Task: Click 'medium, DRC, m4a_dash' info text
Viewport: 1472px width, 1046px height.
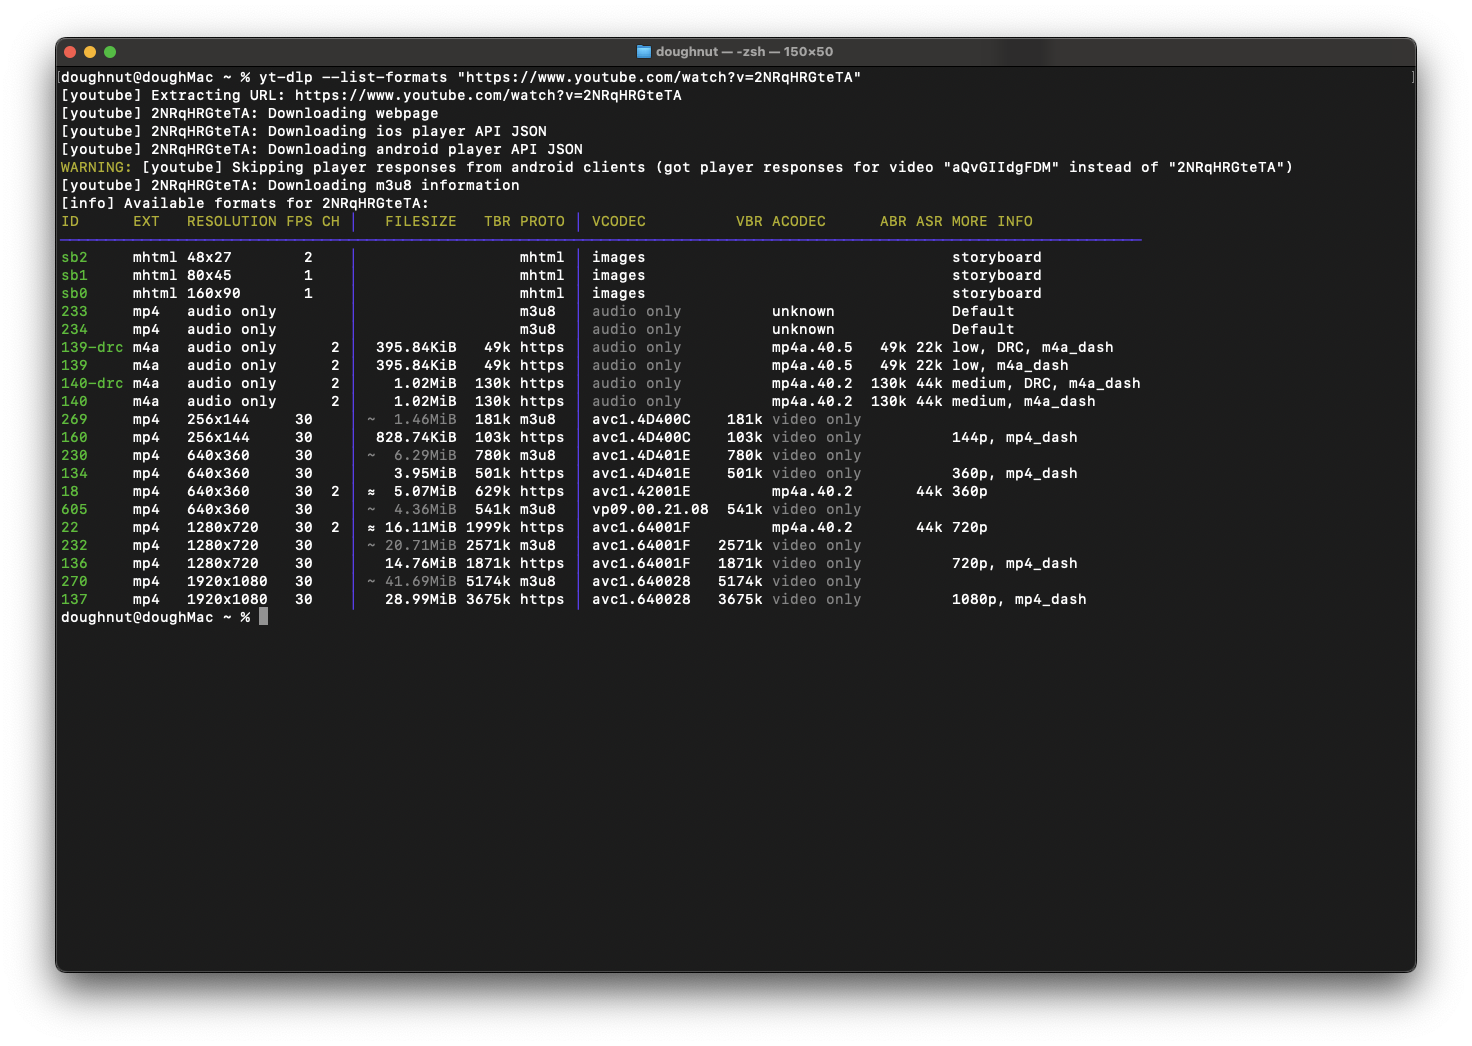Action: (x=1046, y=383)
